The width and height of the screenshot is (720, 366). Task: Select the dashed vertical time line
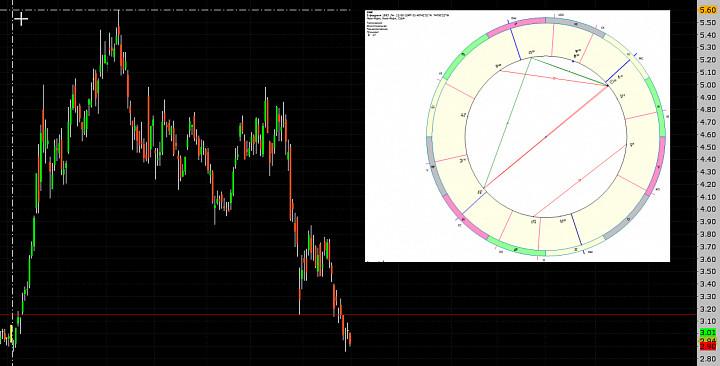[12, 183]
